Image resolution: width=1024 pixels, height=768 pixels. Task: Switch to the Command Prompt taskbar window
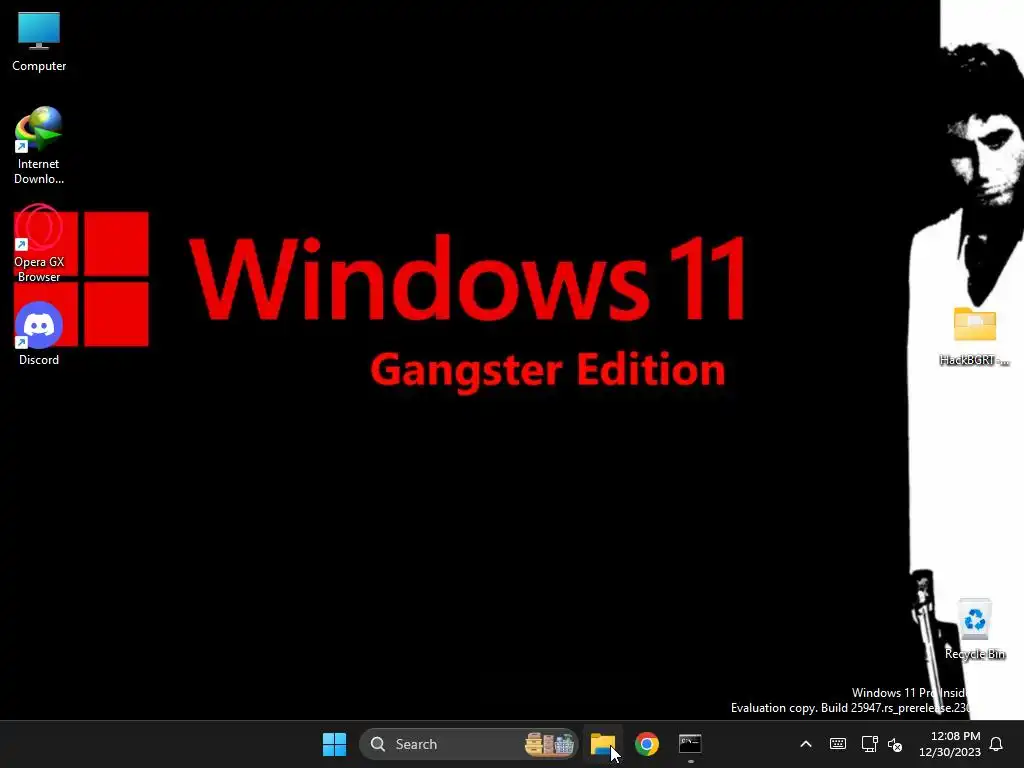click(x=690, y=744)
